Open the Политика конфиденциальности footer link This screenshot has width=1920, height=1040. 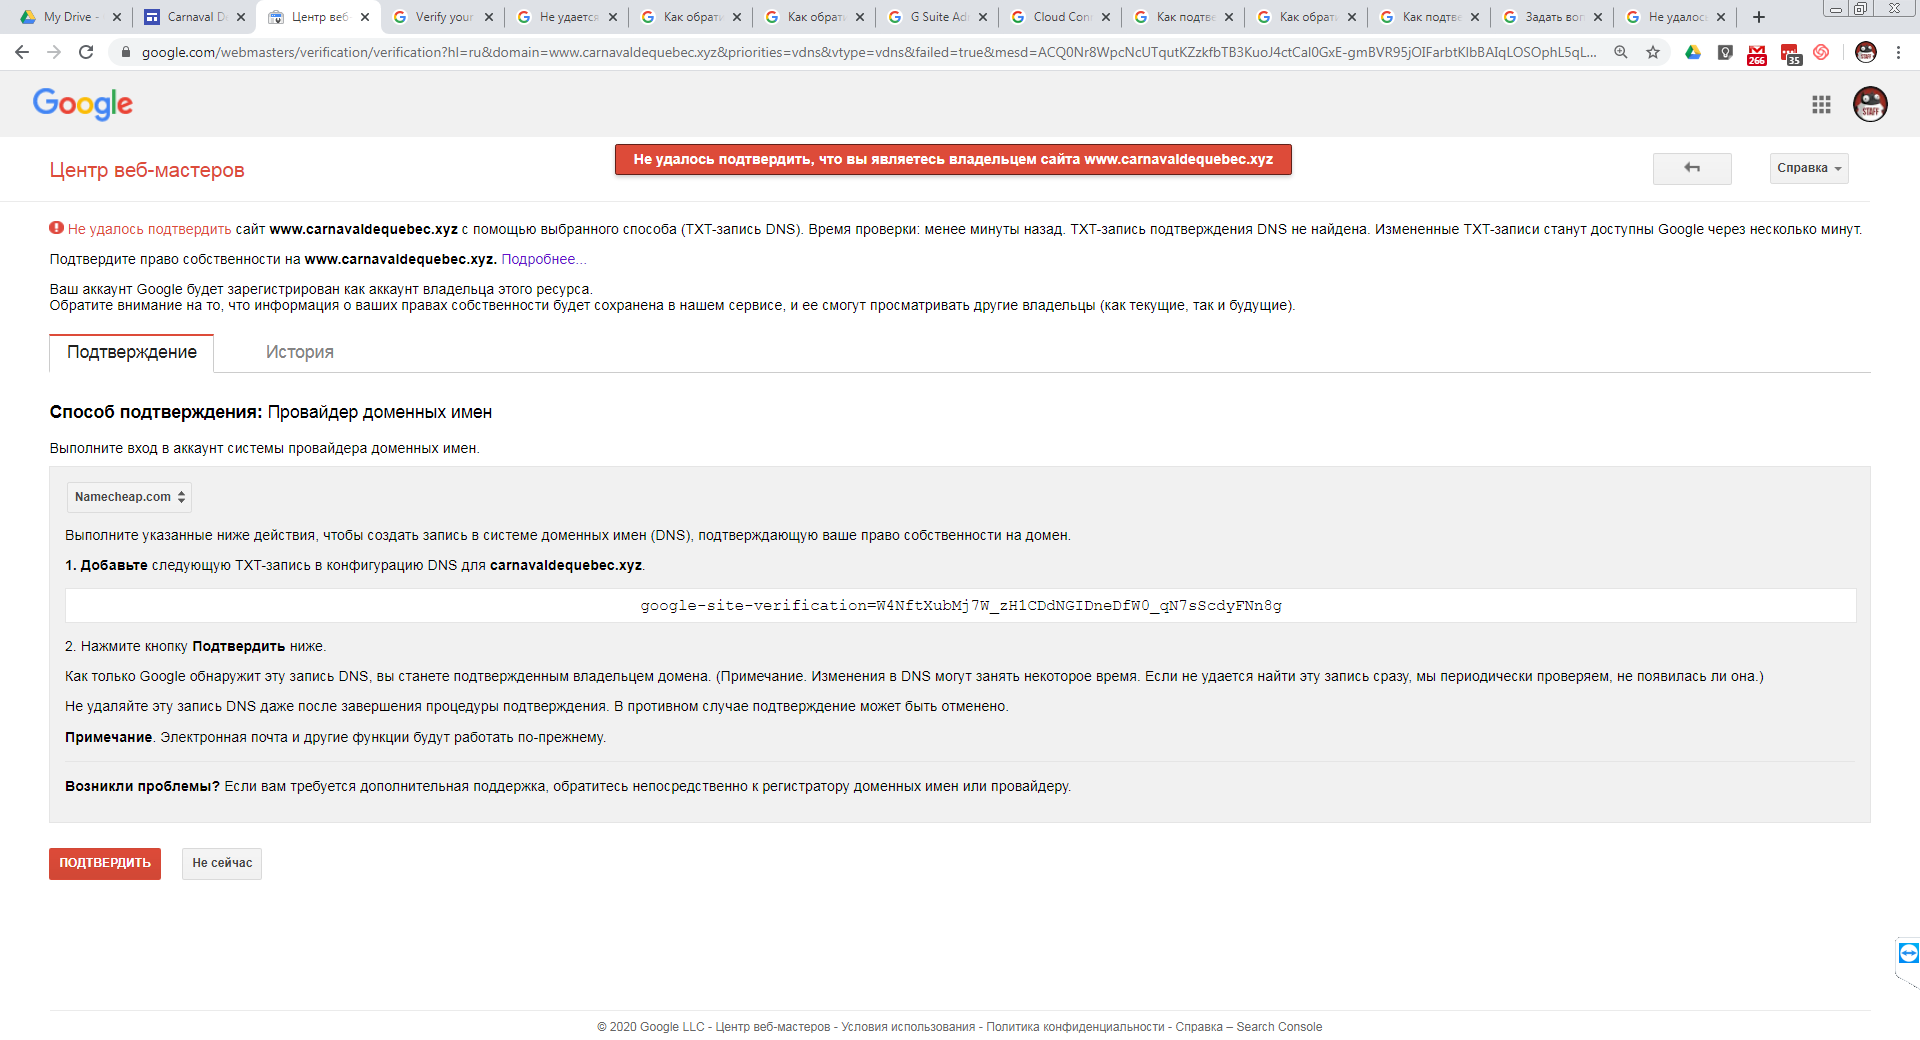pos(1075,1027)
